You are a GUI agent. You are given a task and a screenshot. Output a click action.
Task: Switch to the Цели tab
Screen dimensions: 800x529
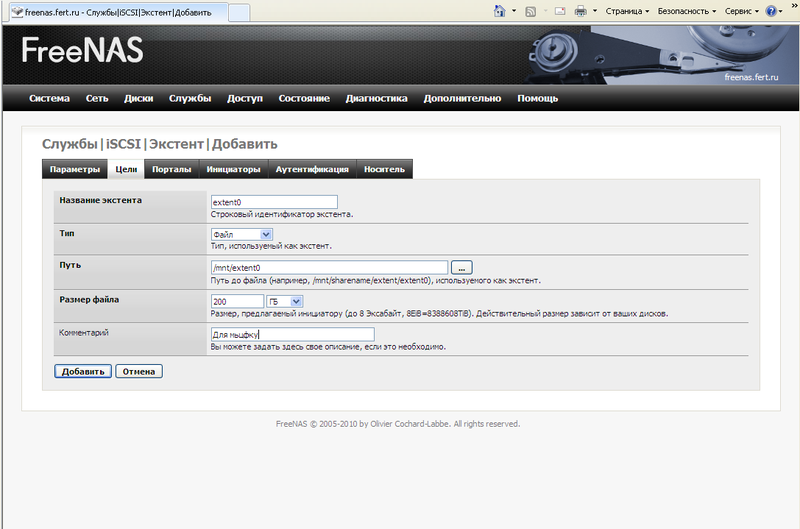126,169
